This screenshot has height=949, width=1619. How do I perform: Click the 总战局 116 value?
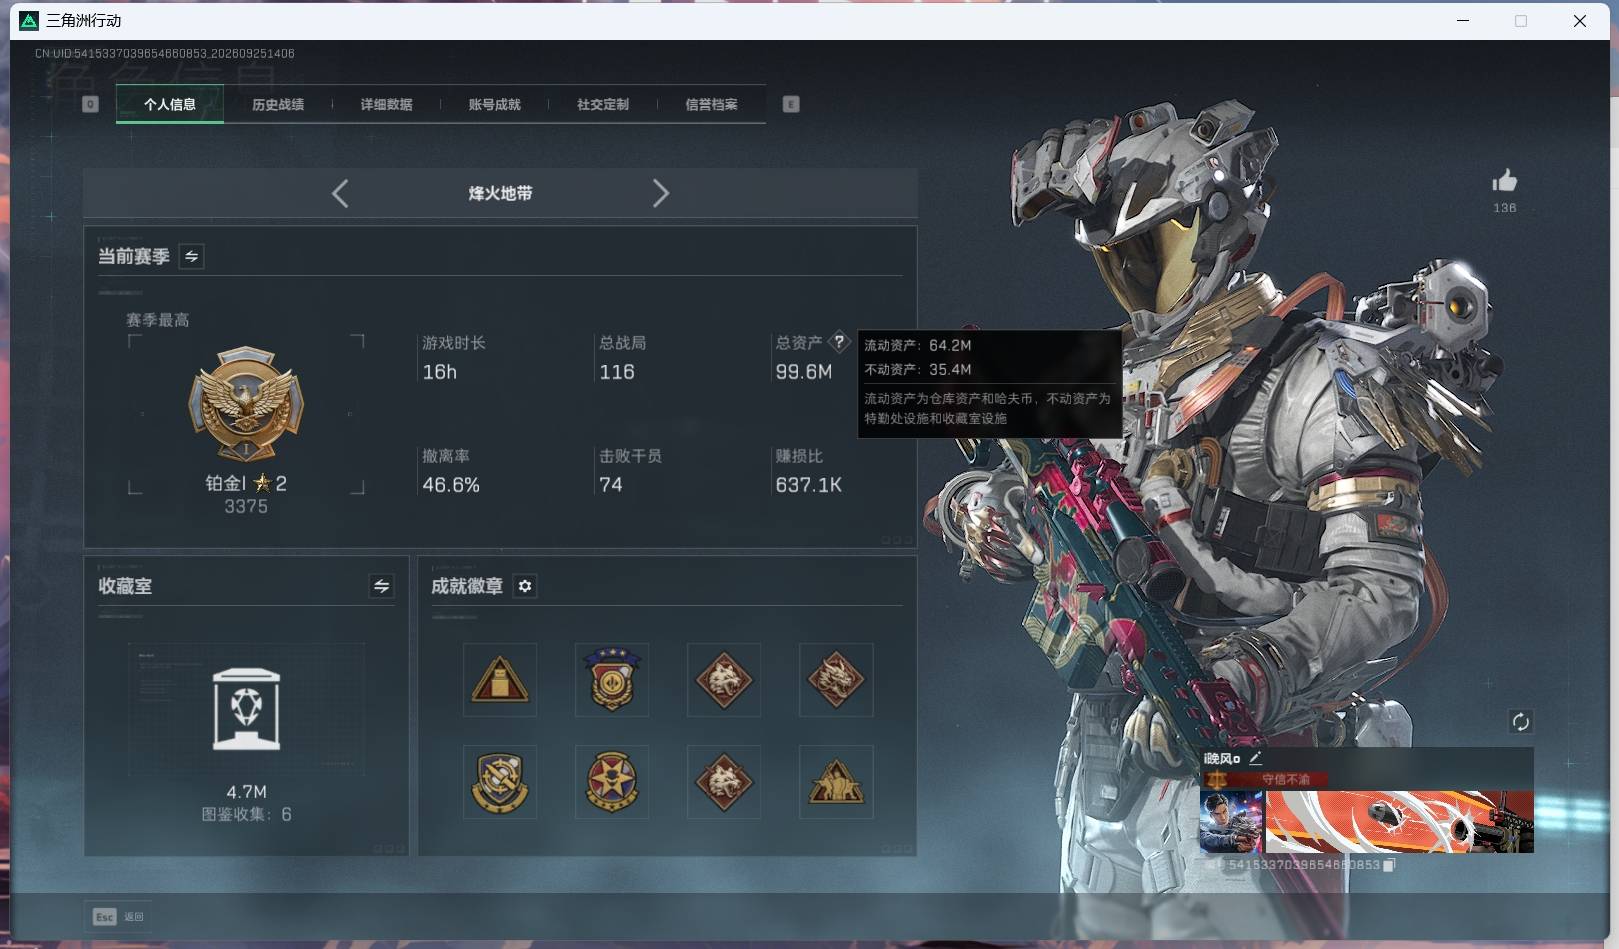(617, 372)
